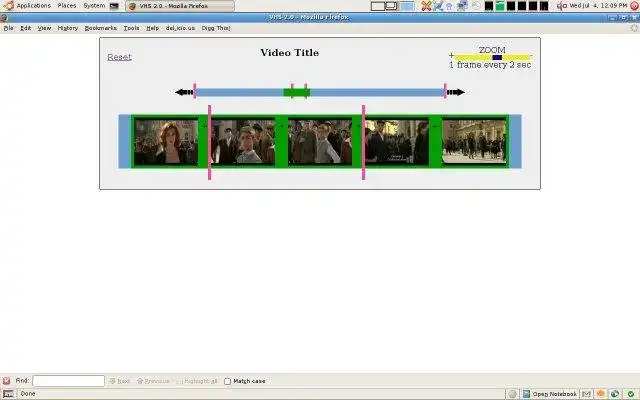Open the Applications menu in top panel

[x=28, y=6]
